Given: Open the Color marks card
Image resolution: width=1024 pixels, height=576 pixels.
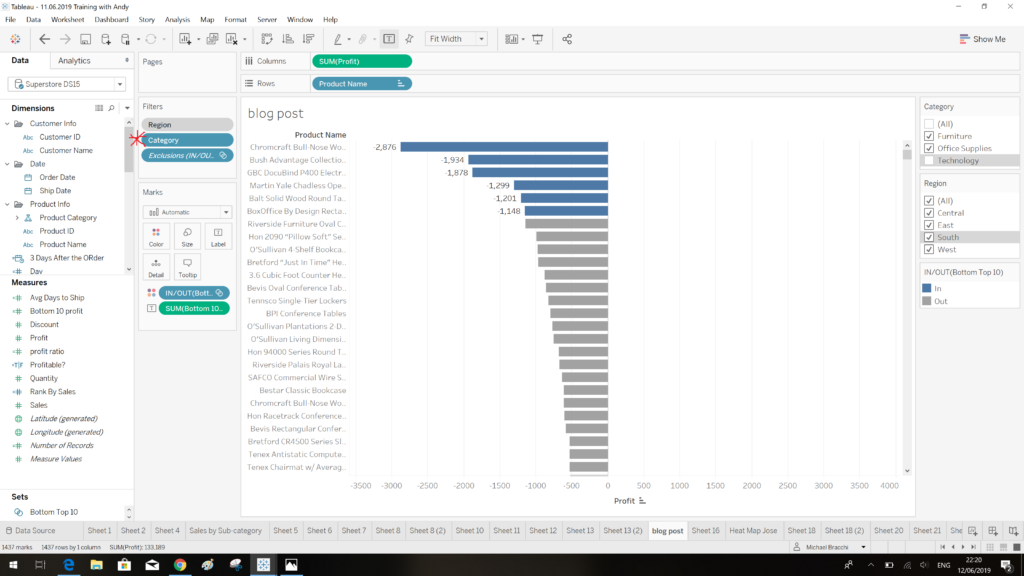Looking at the screenshot, I should (156, 236).
